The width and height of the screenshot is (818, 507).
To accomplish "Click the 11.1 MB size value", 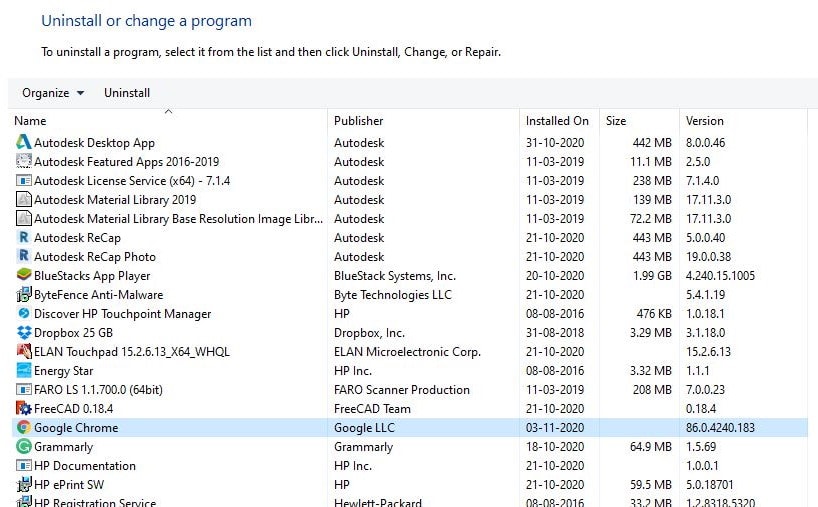I will [651, 162].
